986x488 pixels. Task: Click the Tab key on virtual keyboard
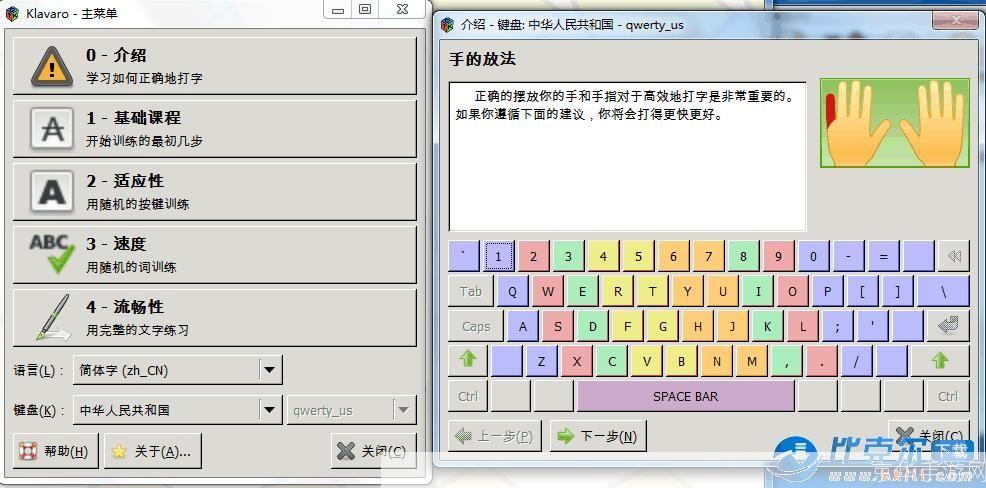coord(471,291)
